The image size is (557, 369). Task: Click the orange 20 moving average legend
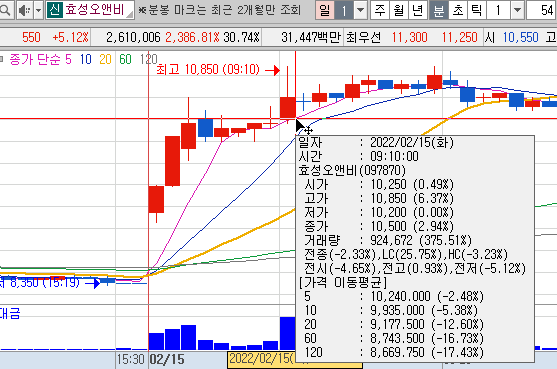(x=105, y=59)
